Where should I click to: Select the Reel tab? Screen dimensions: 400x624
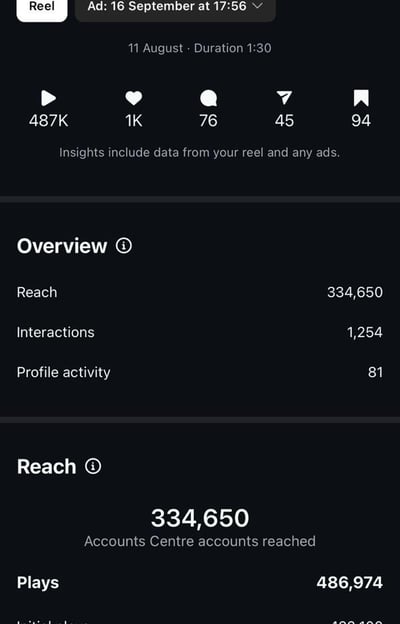click(42, 8)
